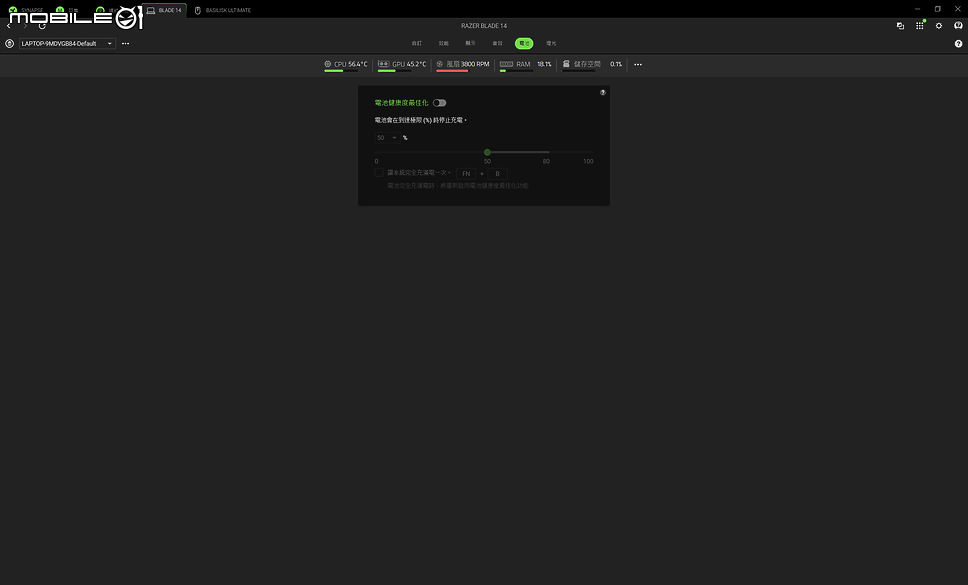Screen dimensions: 968x585
Task: Click the laptop icon on the Blade 14 tab
Action: 151,10
